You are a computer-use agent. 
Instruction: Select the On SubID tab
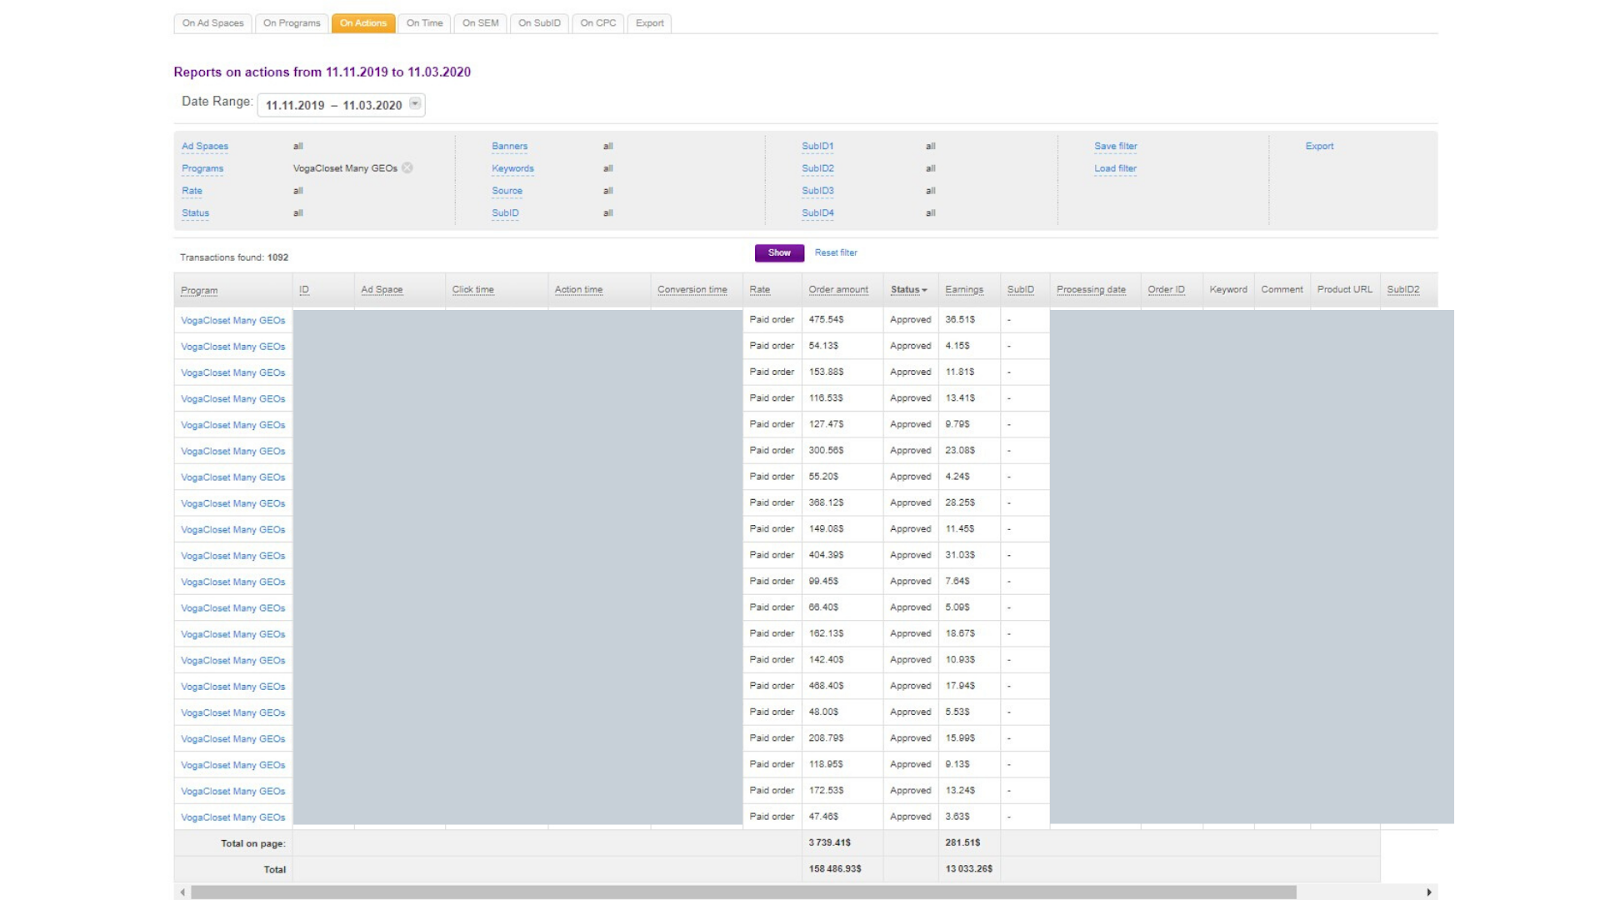(539, 23)
